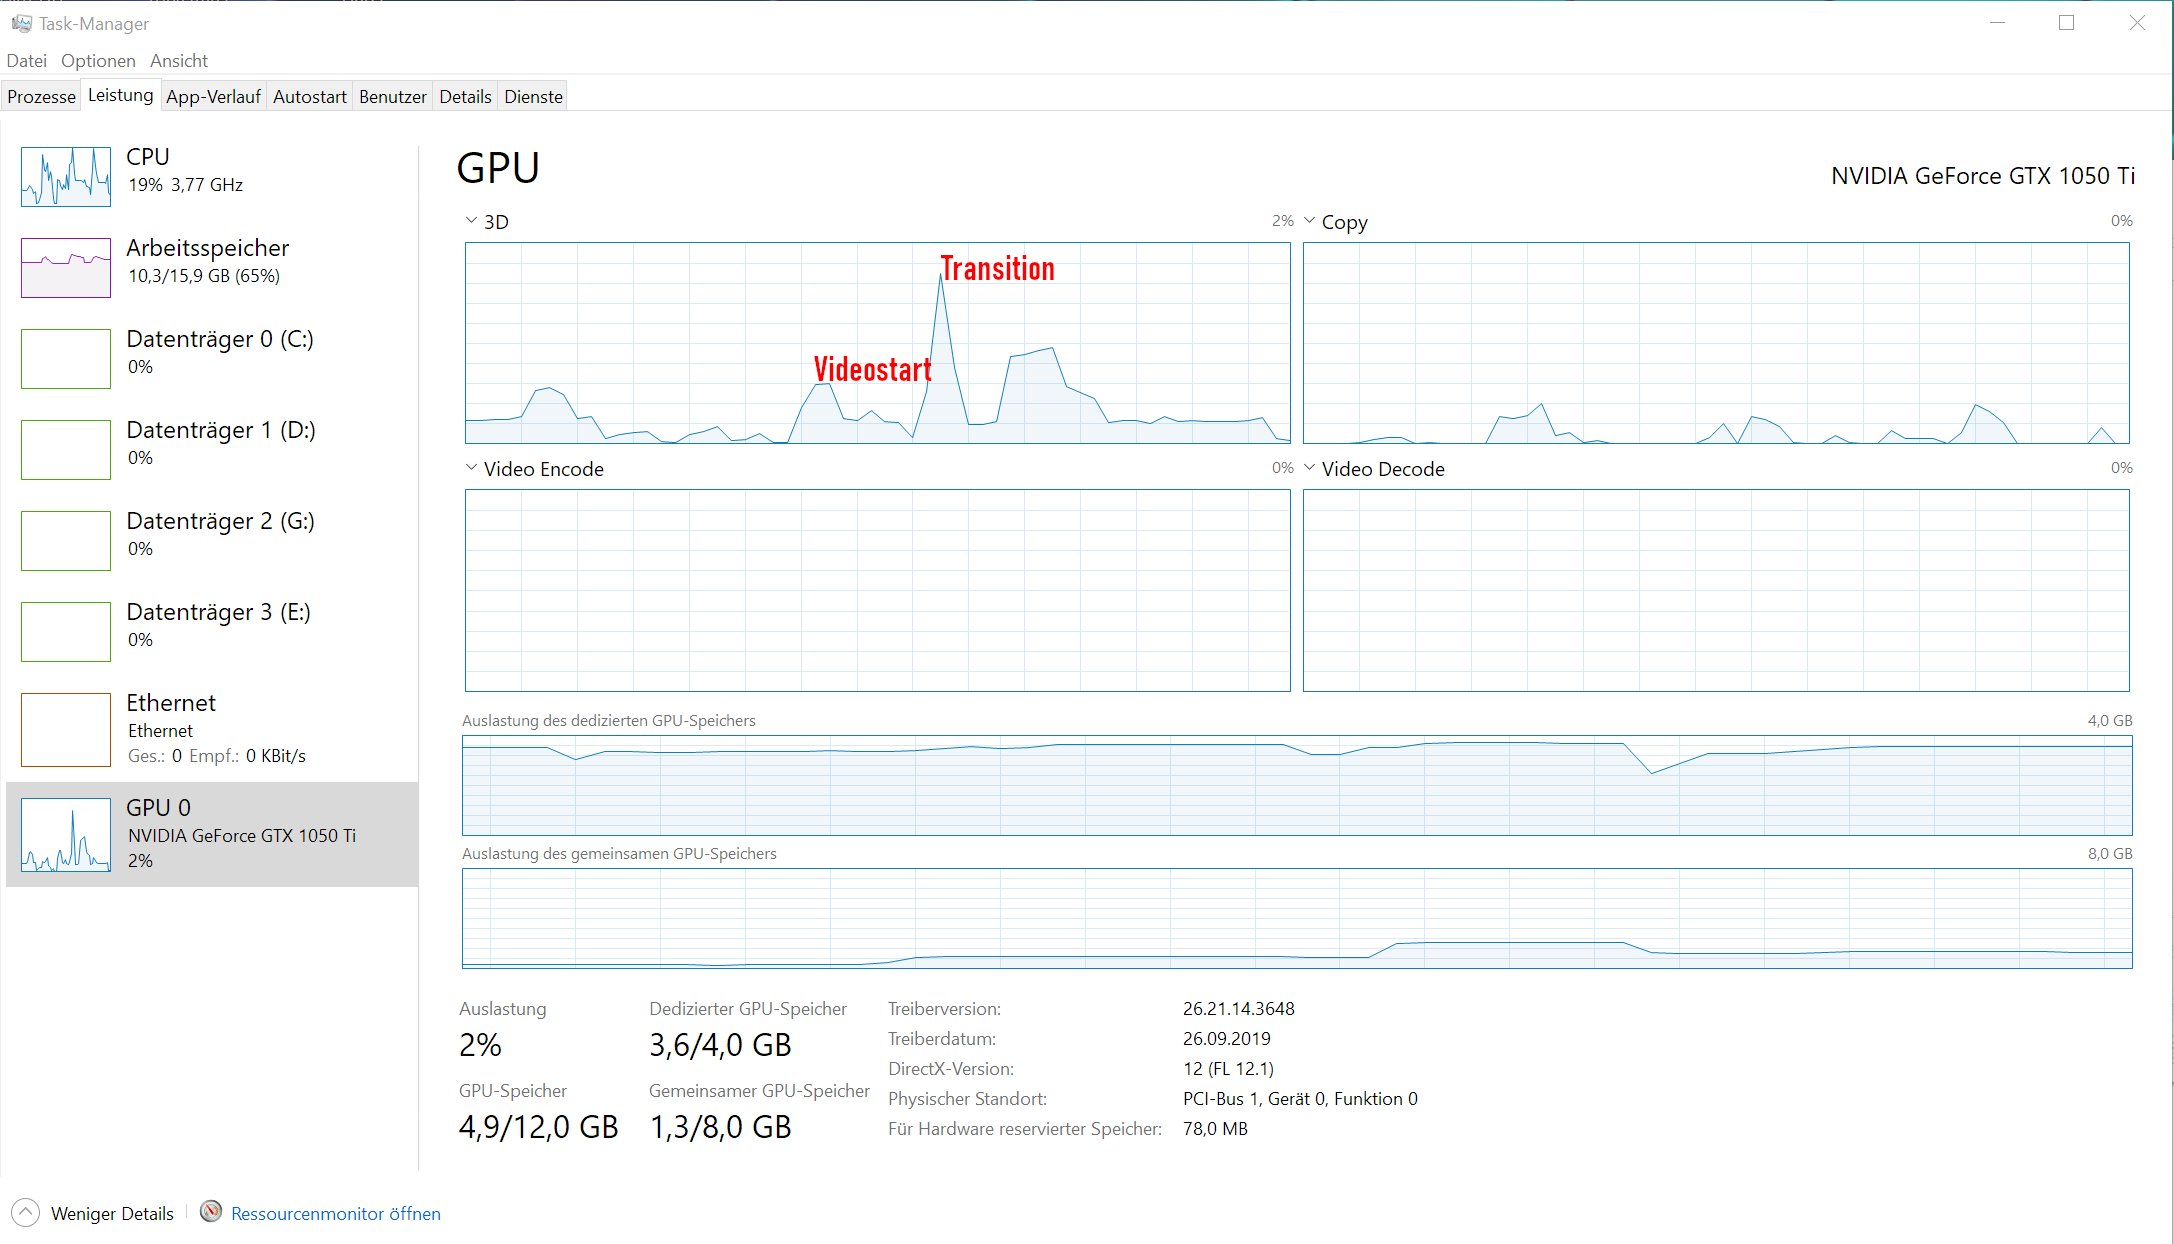Switch to the Prozesse tab
This screenshot has width=2174, height=1244.
[x=41, y=97]
